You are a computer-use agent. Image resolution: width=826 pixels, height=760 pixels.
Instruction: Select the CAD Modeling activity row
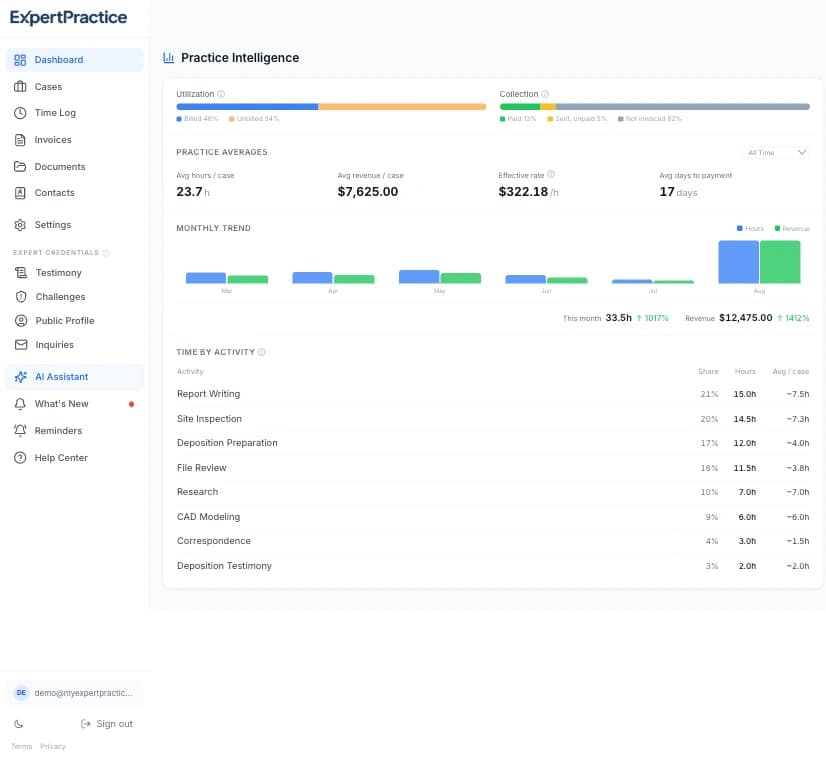493,517
